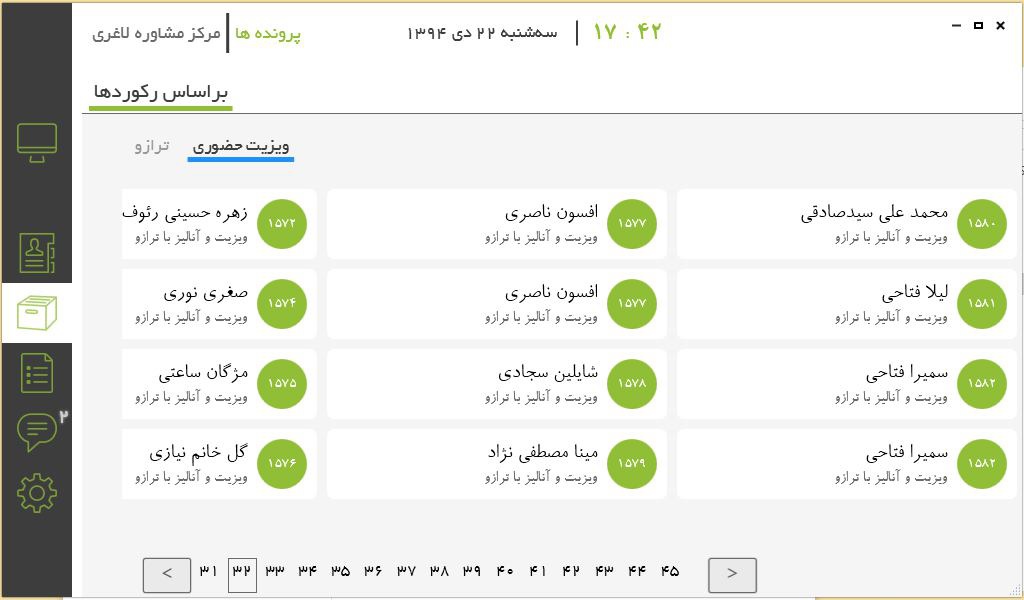Viewport: 1024px width, 600px height.
Task: Open the settings gear icon
Action: tap(37, 492)
